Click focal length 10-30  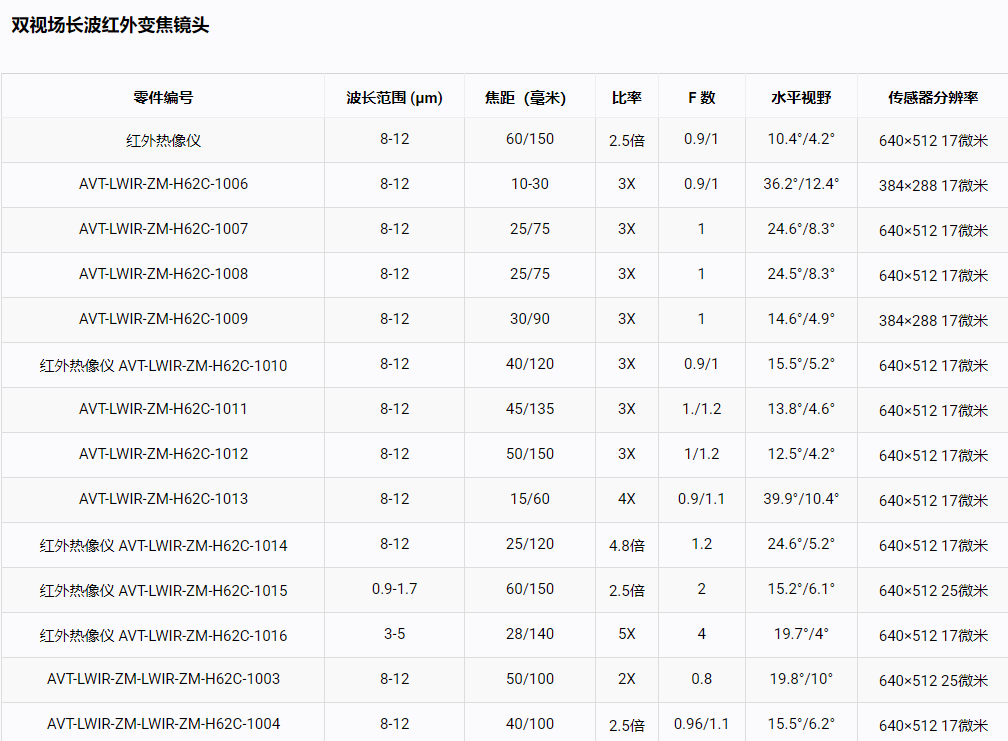[x=530, y=184]
